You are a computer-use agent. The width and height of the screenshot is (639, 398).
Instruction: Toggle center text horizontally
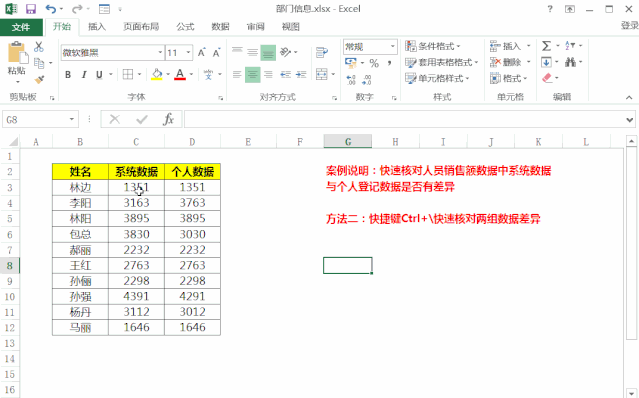(253, 75)
